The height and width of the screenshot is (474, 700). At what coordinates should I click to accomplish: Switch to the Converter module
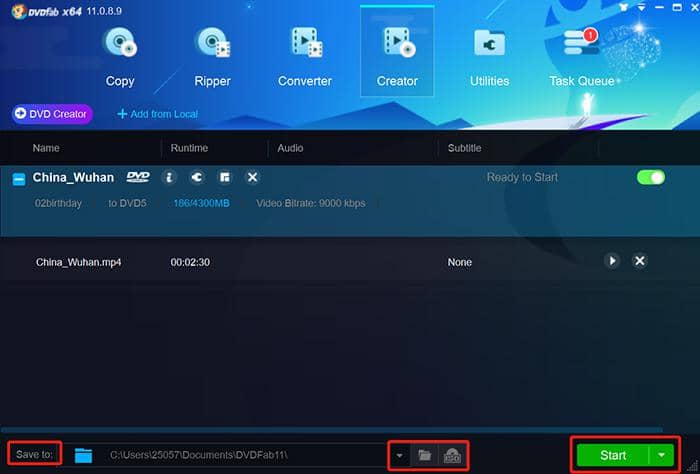(305, 57)
